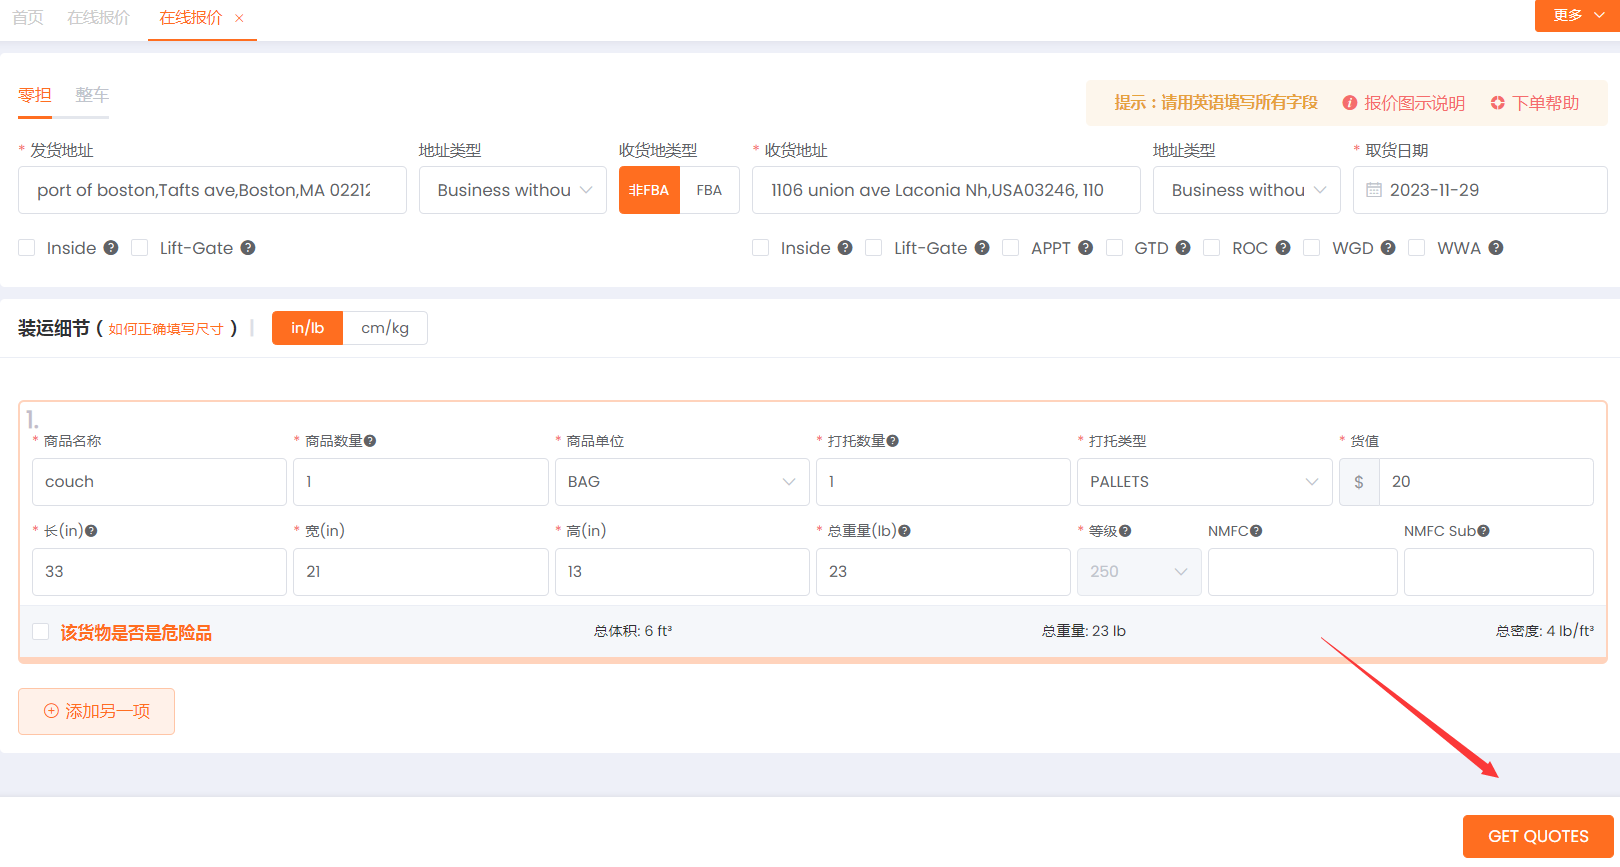The image size is (1620, 867).
Task: Click the info icon beside 报价图示说明
Action: click(x=1350, y=103)
